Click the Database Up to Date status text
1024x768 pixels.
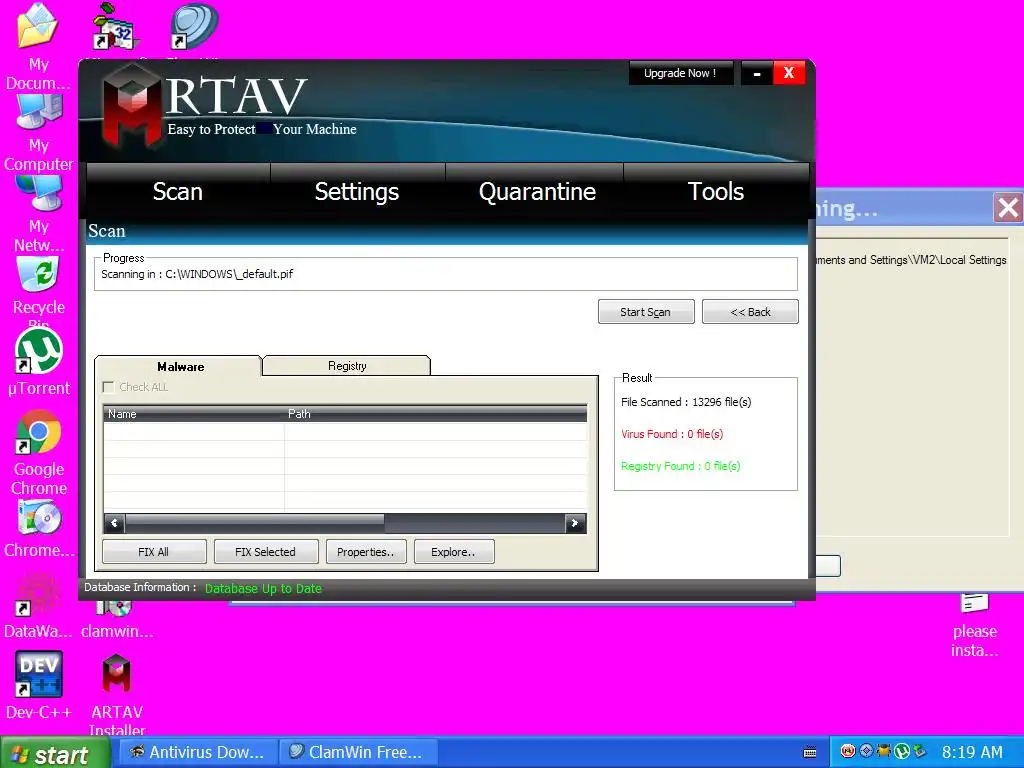tap(263, 588)
